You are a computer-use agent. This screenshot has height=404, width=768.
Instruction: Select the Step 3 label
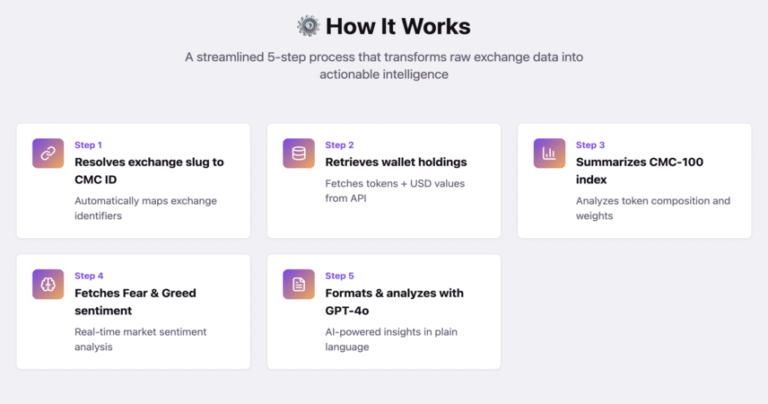pos(590,145)
